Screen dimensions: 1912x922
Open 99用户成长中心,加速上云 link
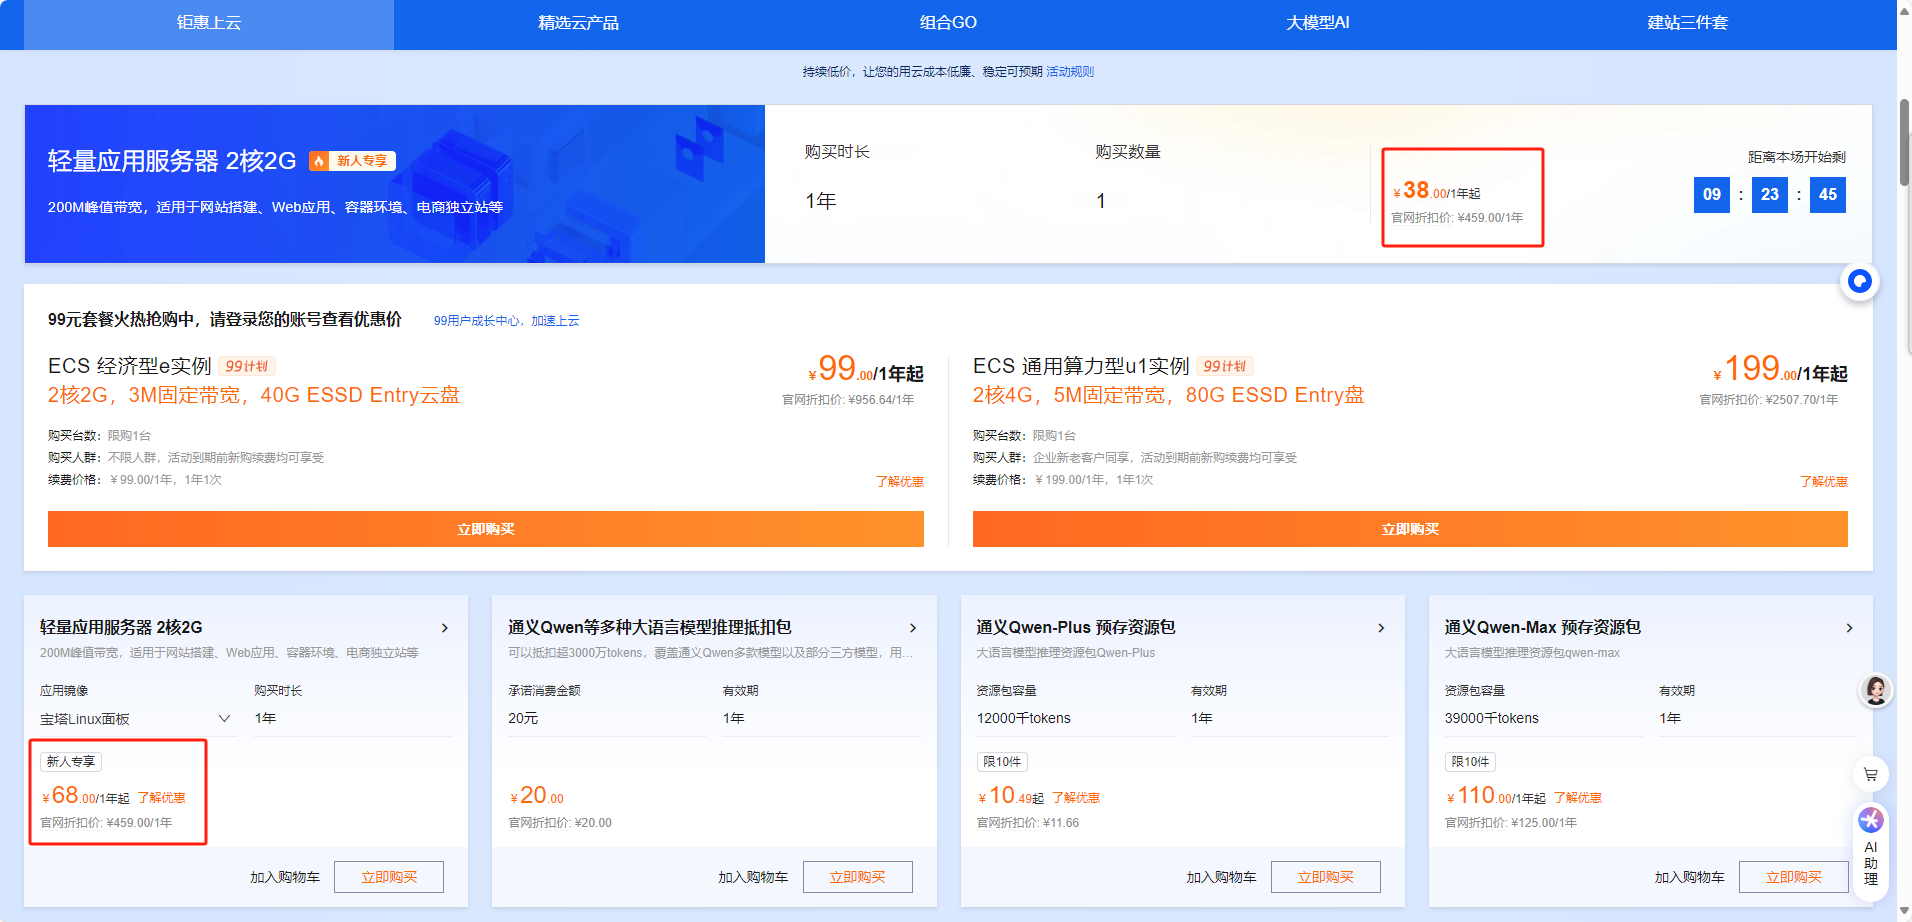[506, 321]
